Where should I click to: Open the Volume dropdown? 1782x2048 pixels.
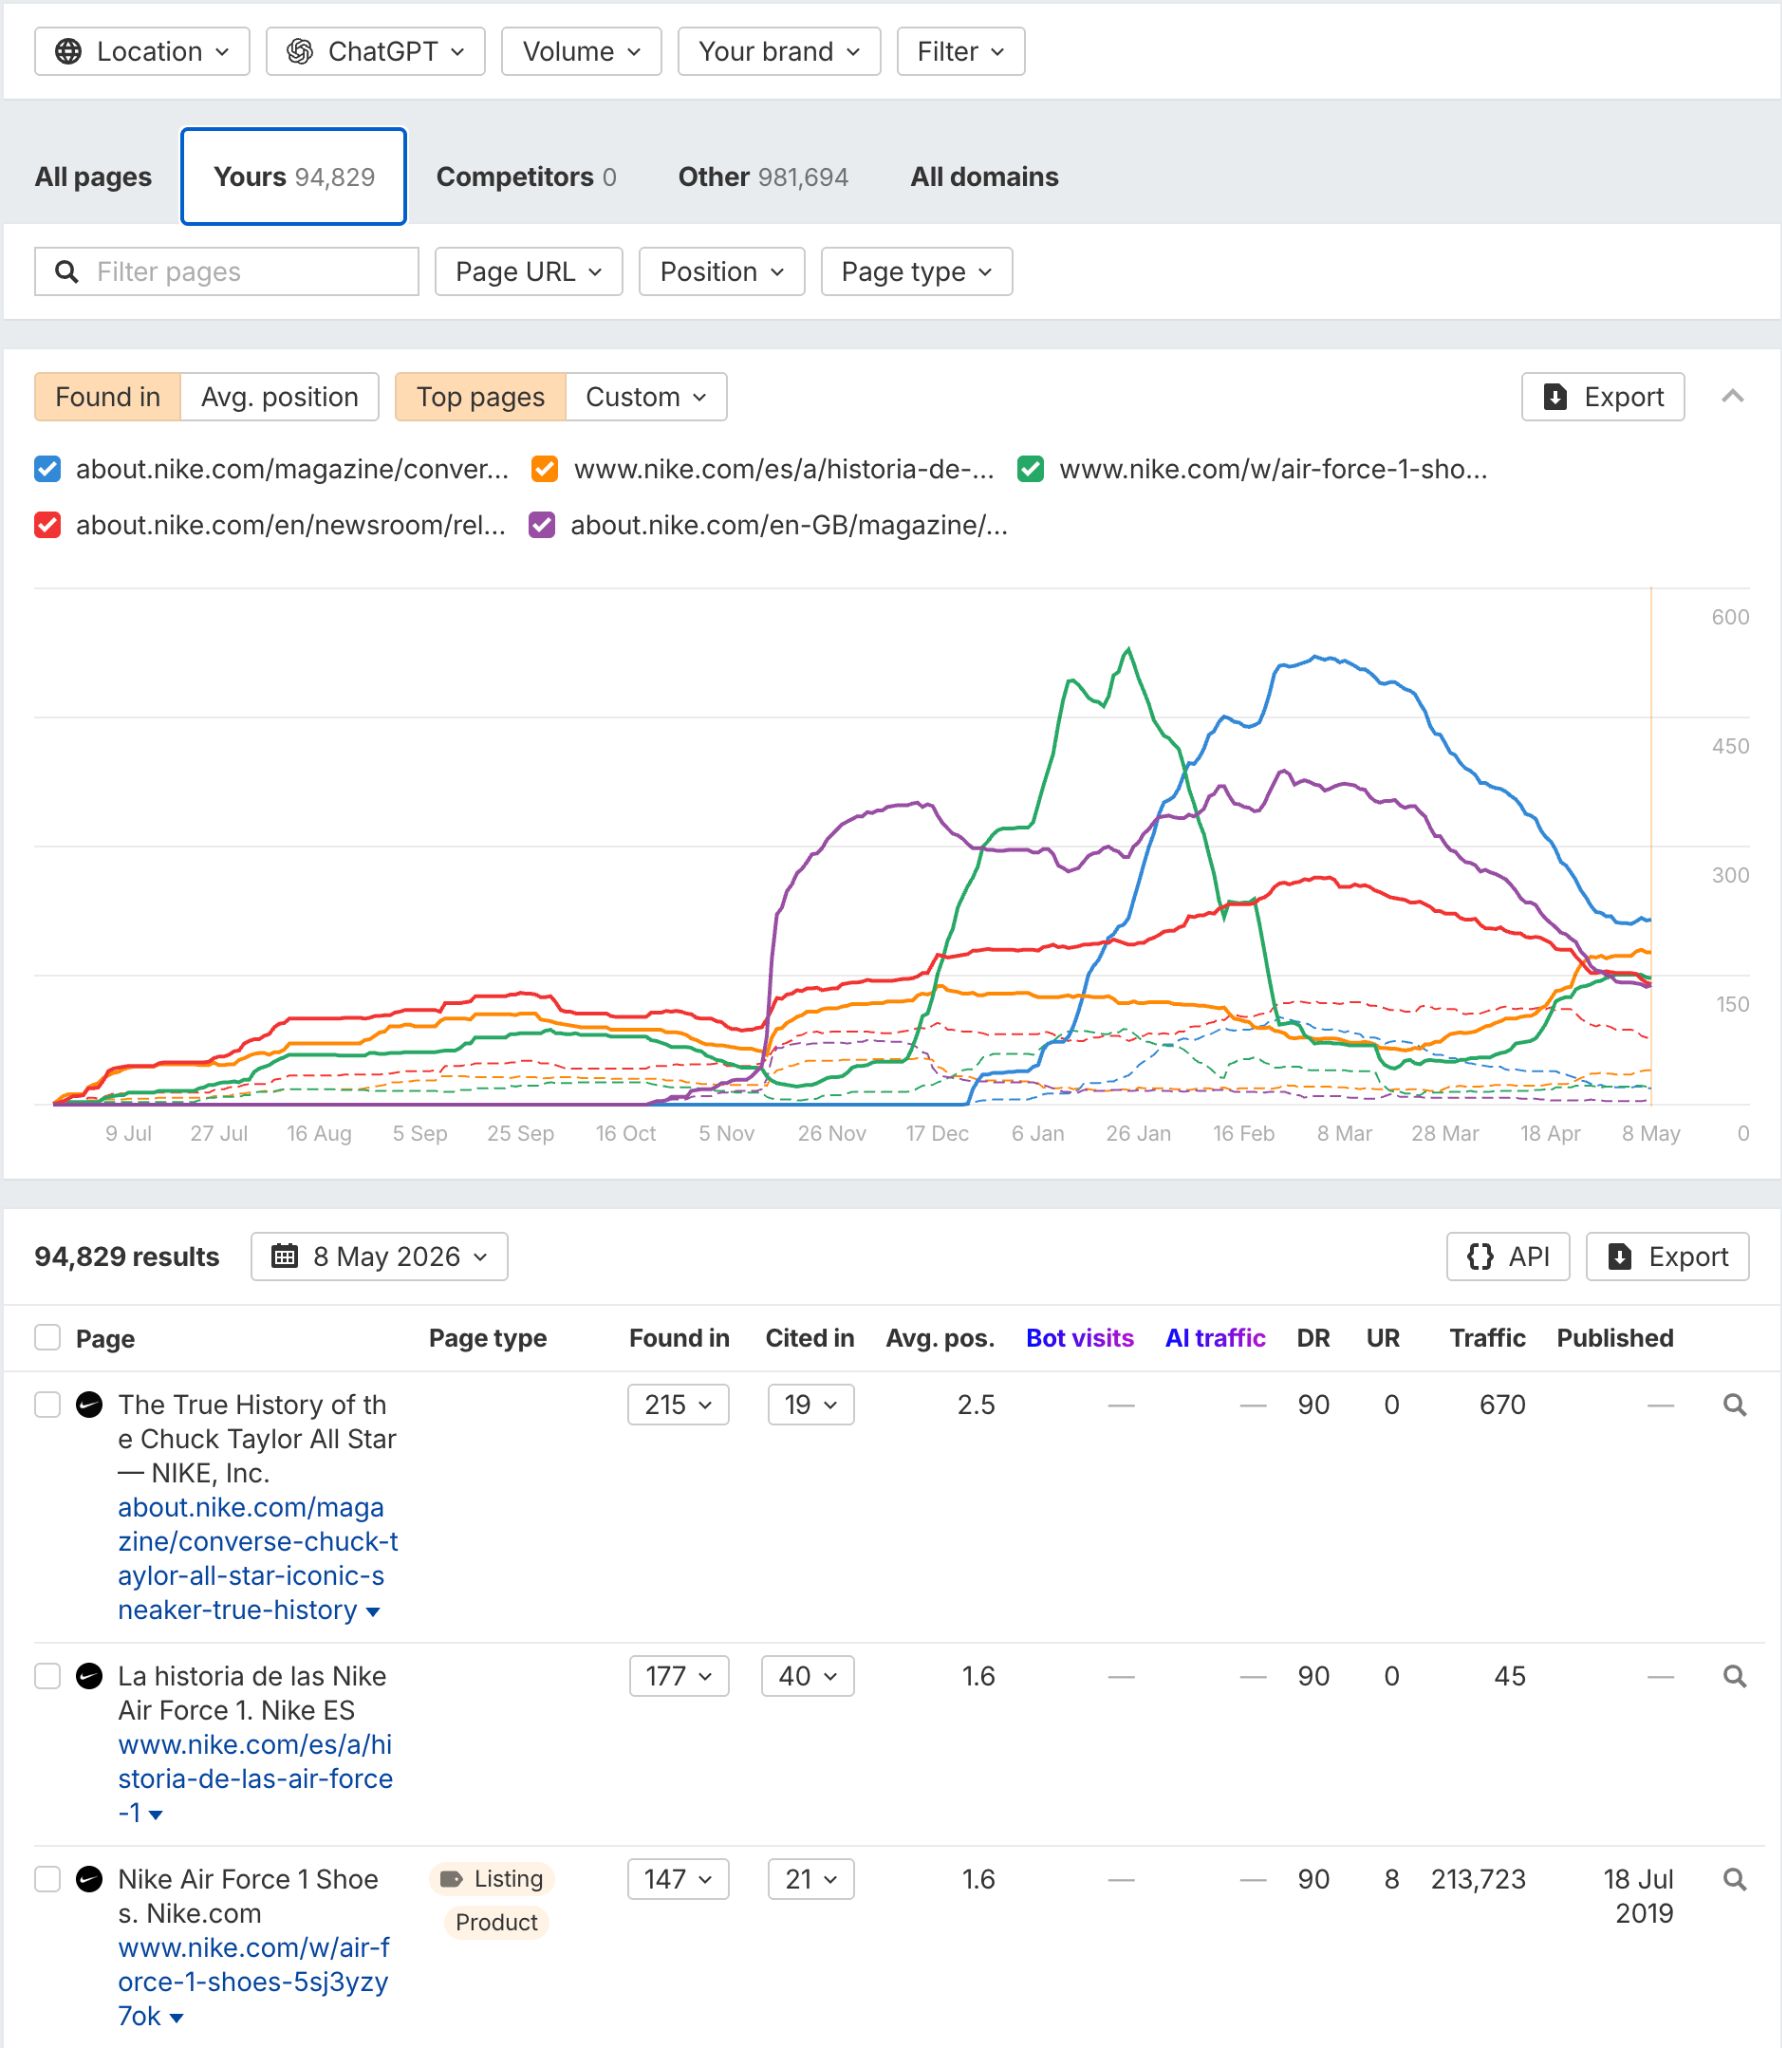(x=581, y=52)
